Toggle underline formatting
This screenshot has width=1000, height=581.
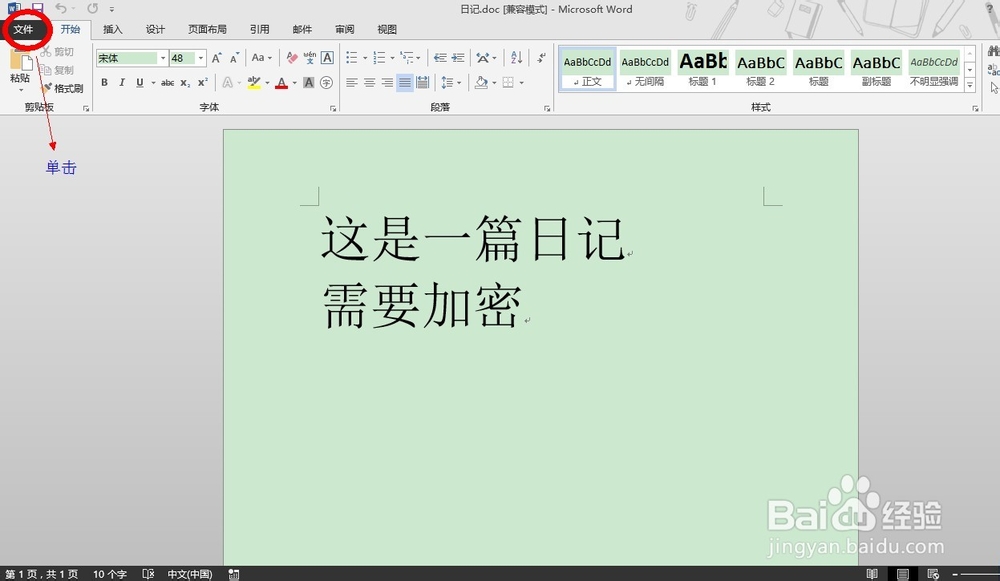coord(140,82)
